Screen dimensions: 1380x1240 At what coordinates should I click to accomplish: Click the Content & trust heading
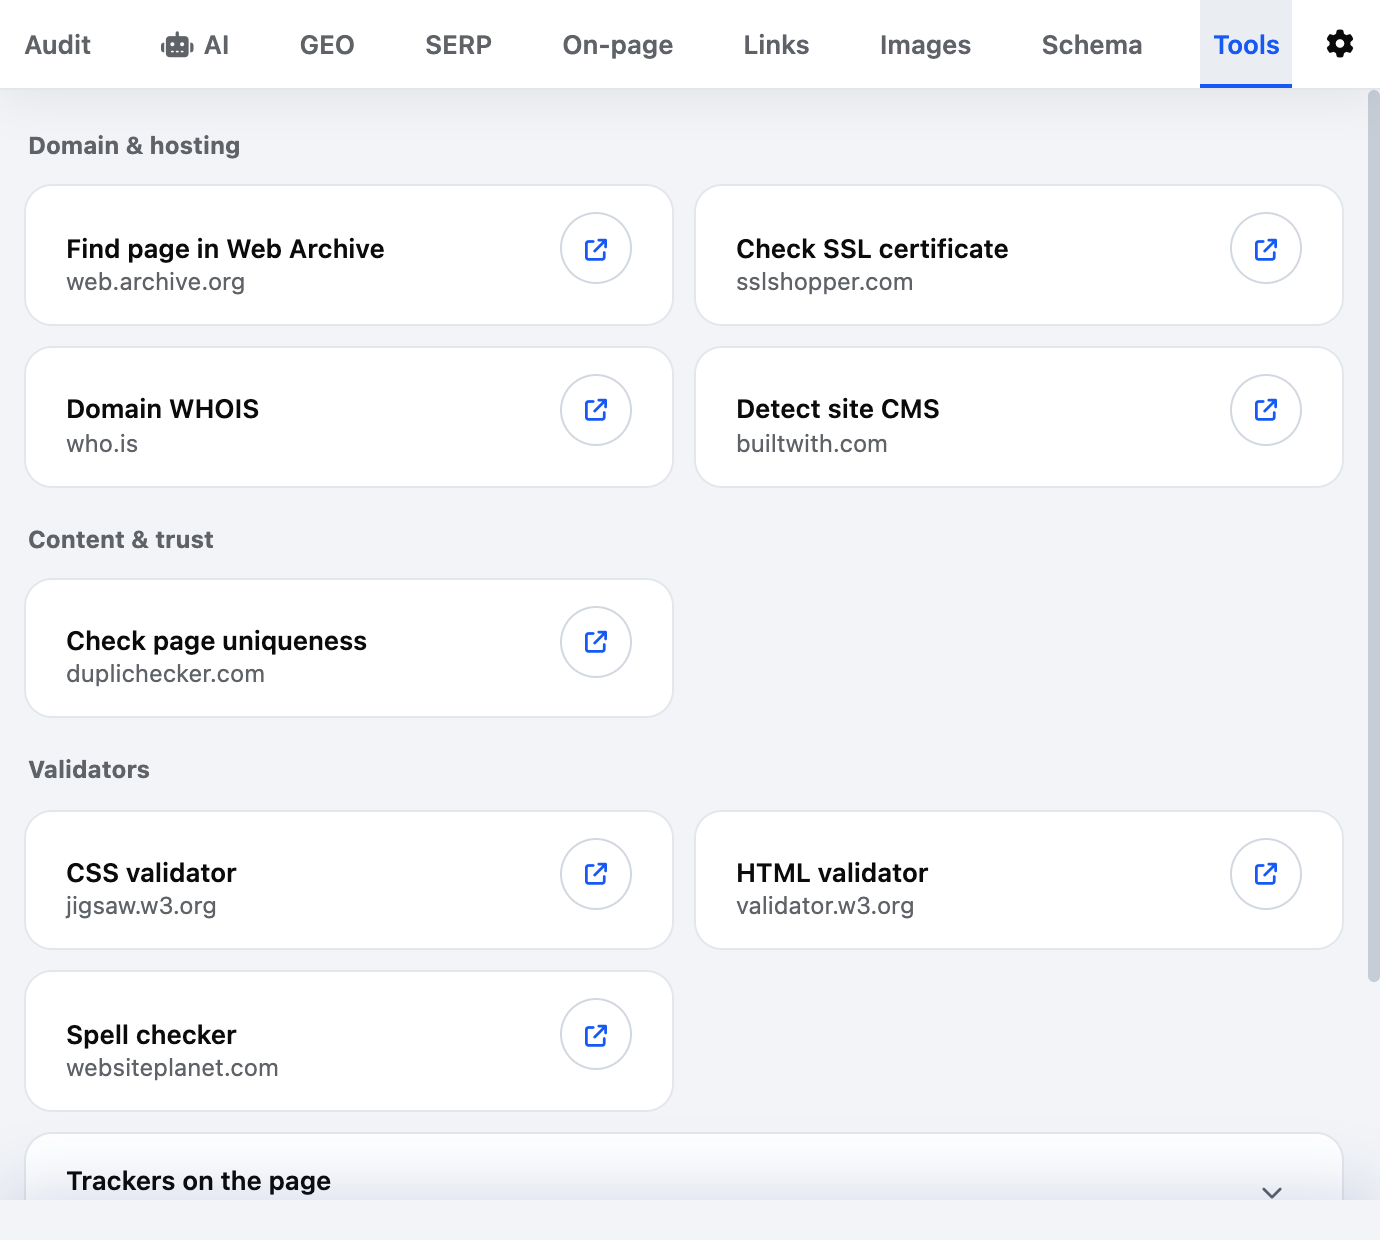tap(121, 540)
